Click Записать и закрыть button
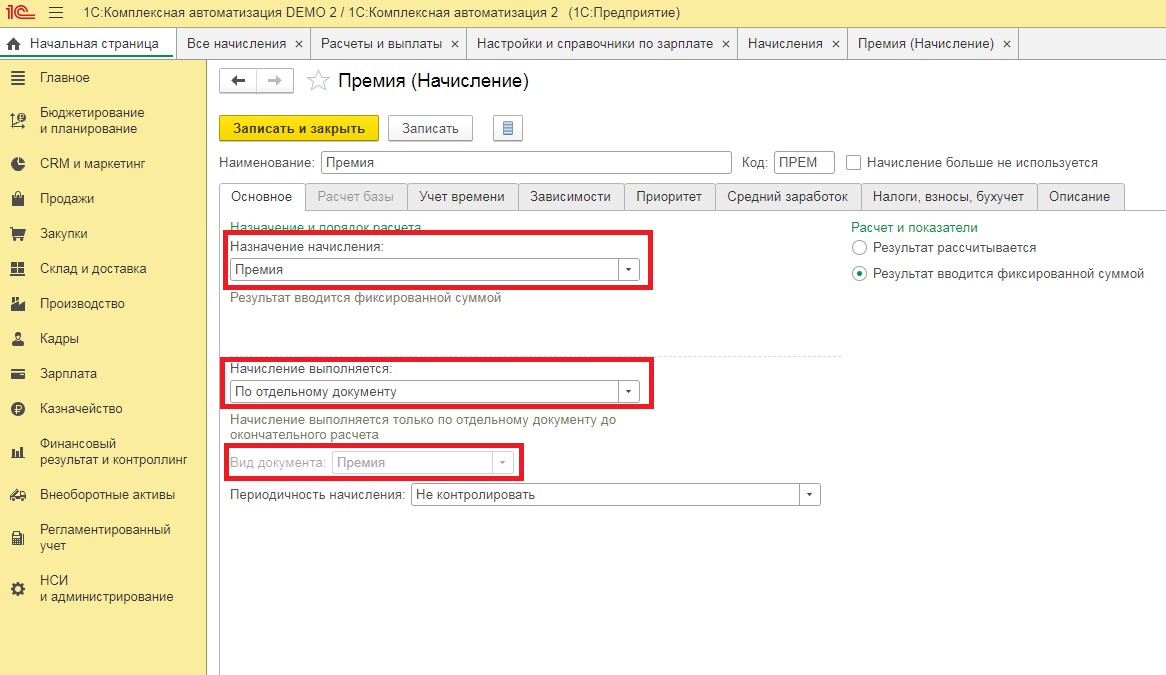The image size is (1166, 675). (x=299, y=128)
